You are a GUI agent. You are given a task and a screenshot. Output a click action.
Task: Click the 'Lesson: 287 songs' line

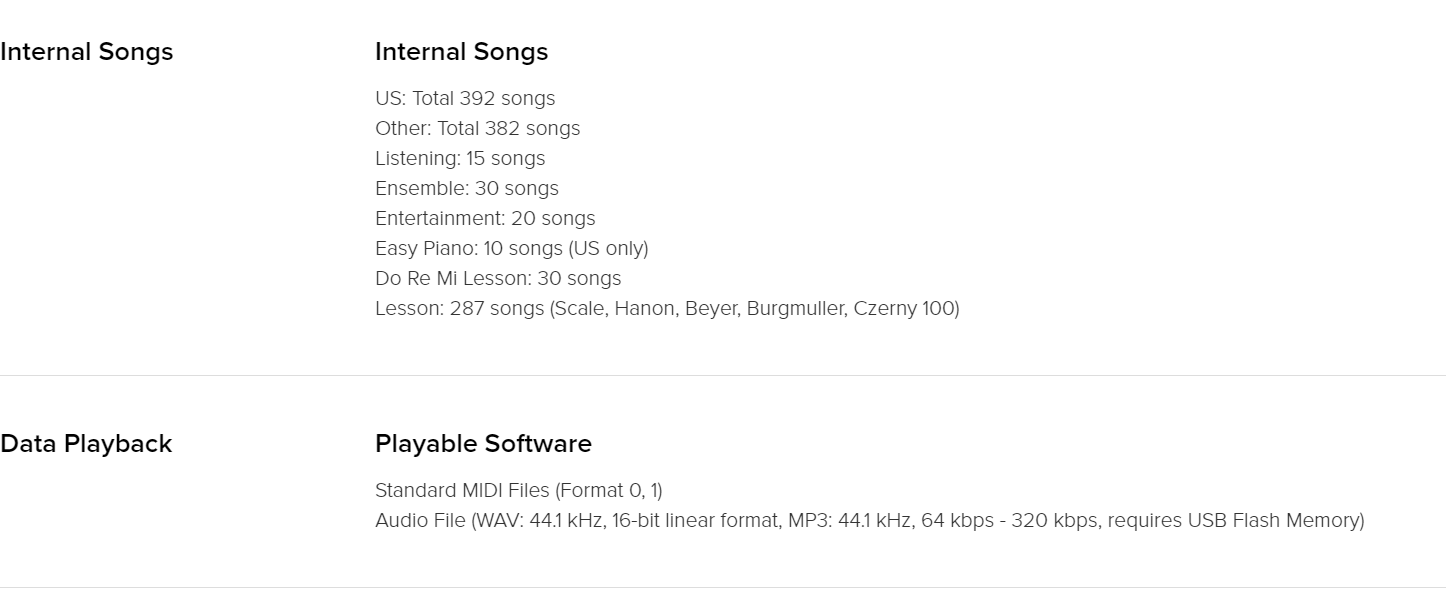[667, 308]
